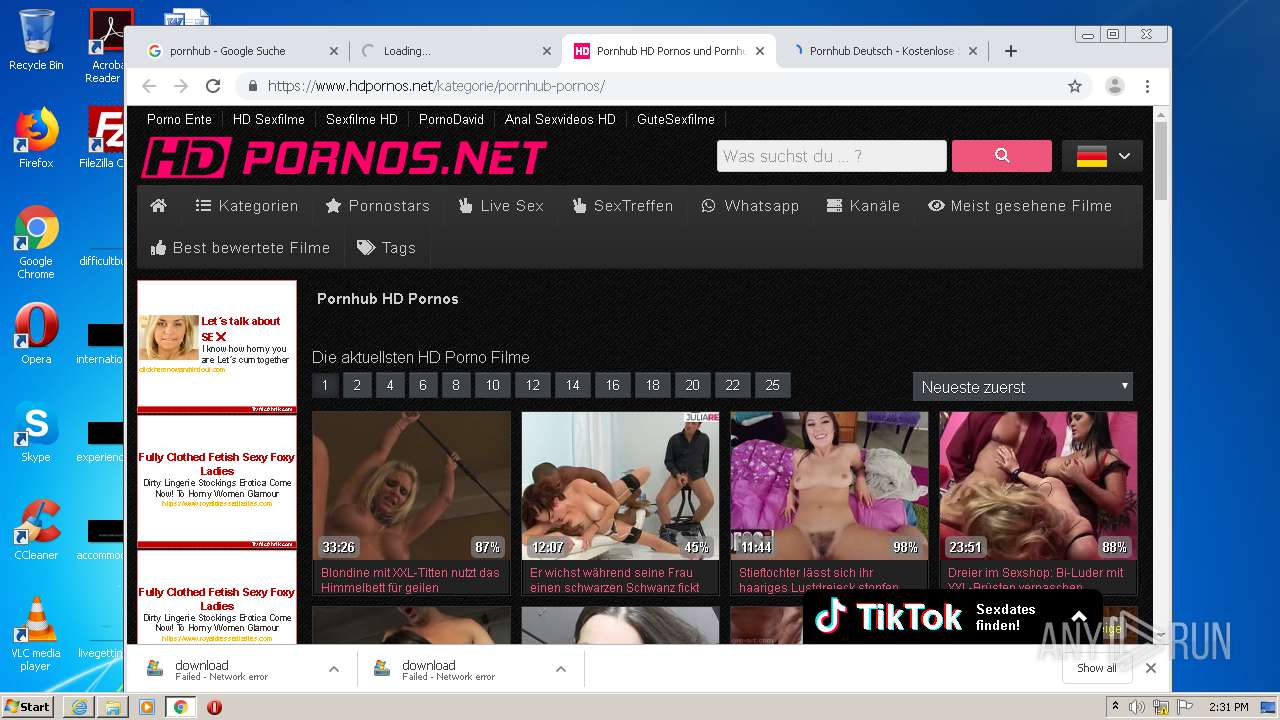The height and width of the screenshot is (720, 1280).
Task: Bookmark this page with the star icon
Action: (1075, 86)
